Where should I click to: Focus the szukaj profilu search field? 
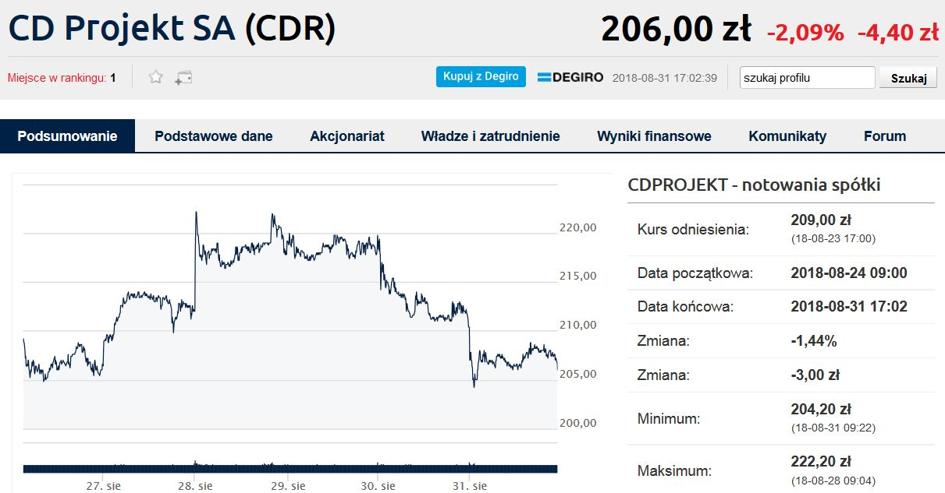[x=807, y=78]
